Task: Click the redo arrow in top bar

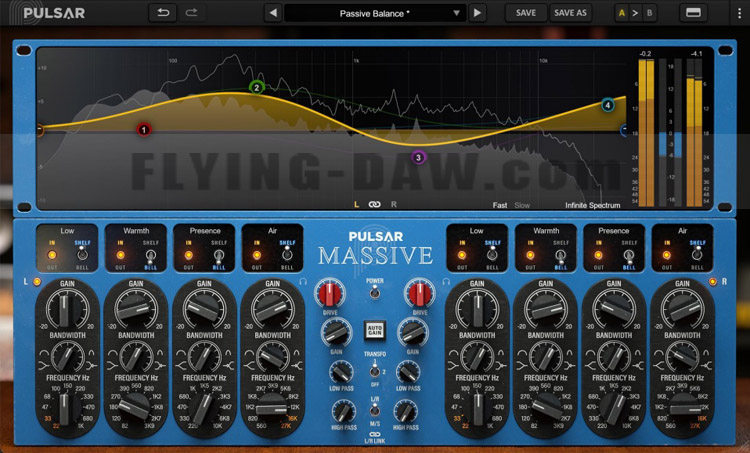Action: (x=191, y=13)
